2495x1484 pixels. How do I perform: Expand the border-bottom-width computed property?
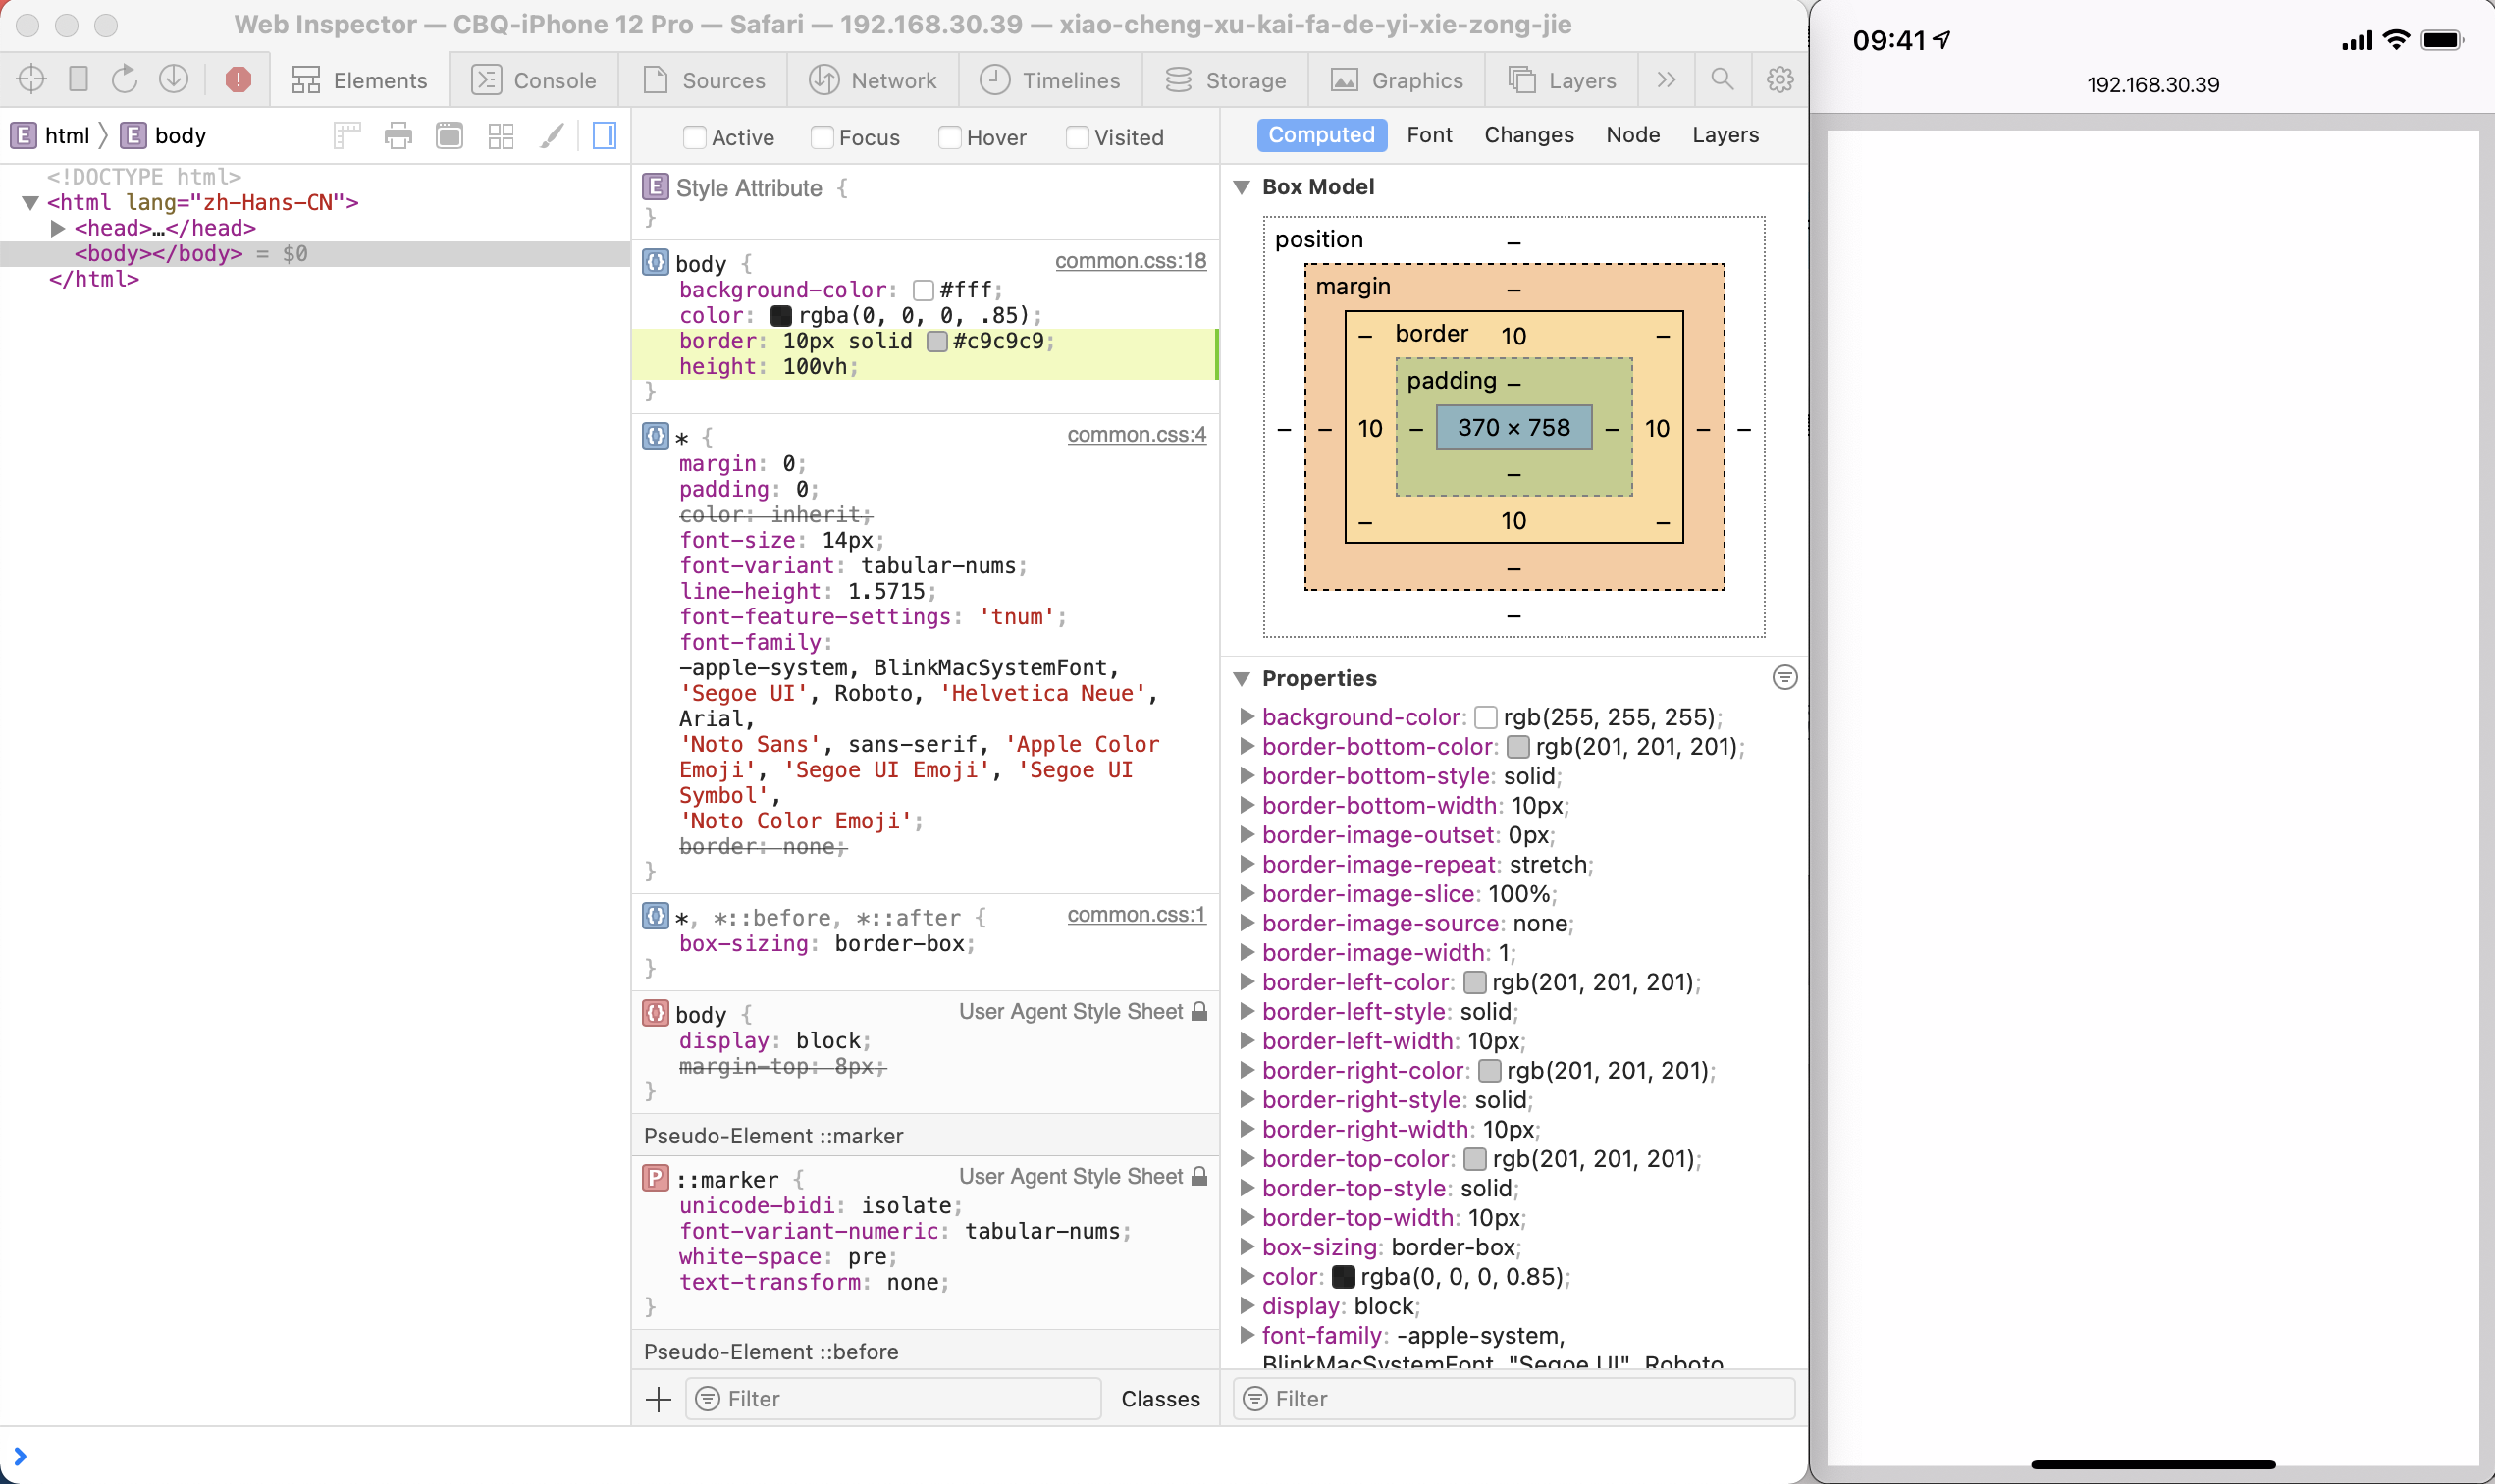tap(1247, 805)
